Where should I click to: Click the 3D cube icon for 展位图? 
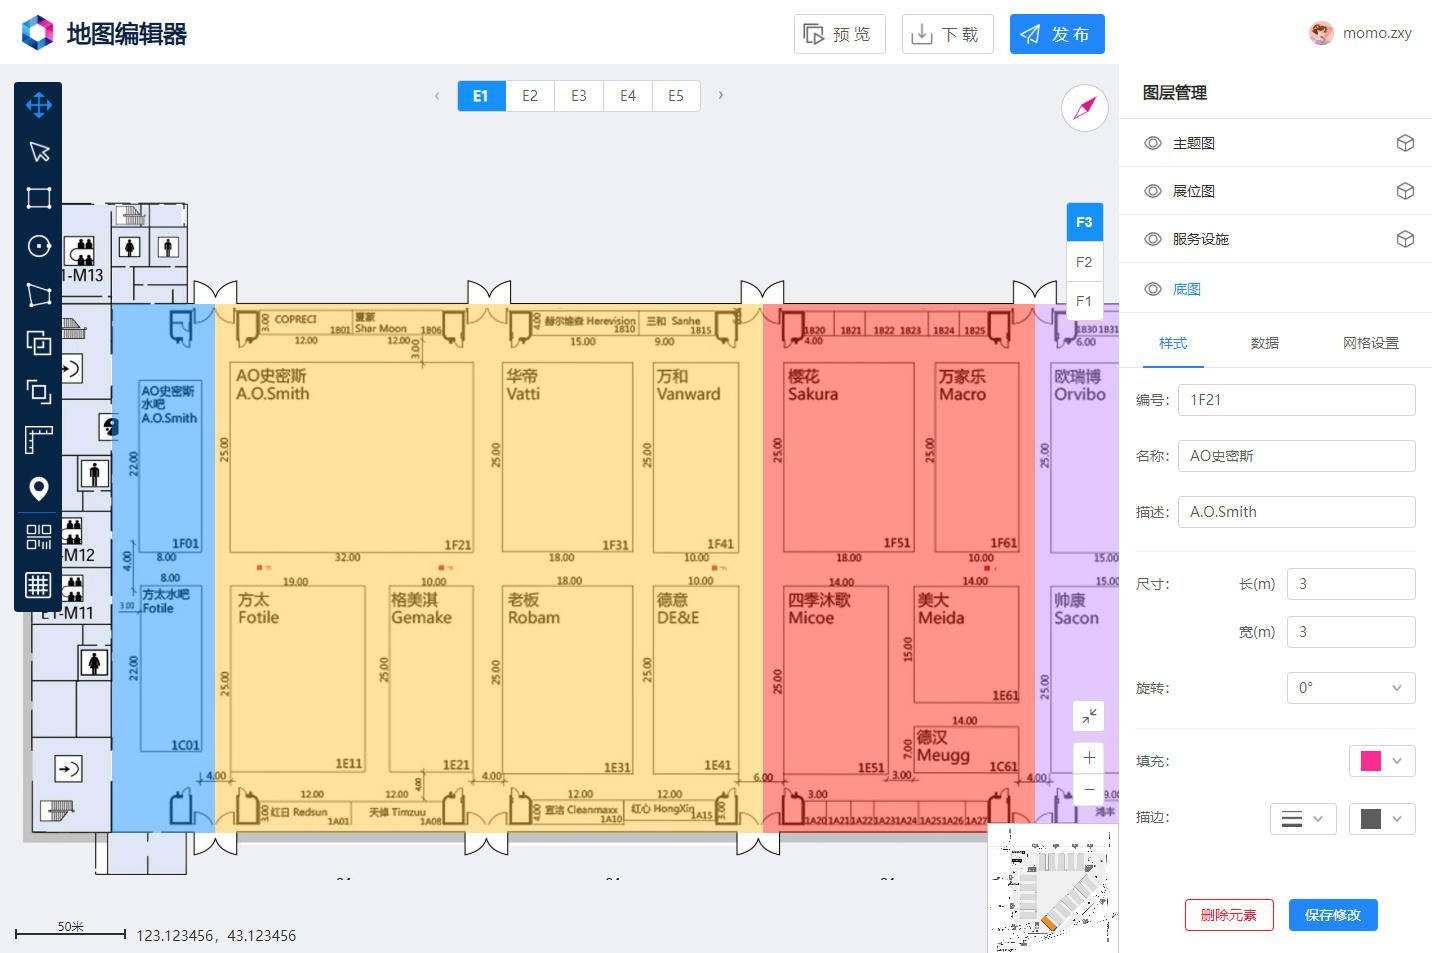[1405, 191]
